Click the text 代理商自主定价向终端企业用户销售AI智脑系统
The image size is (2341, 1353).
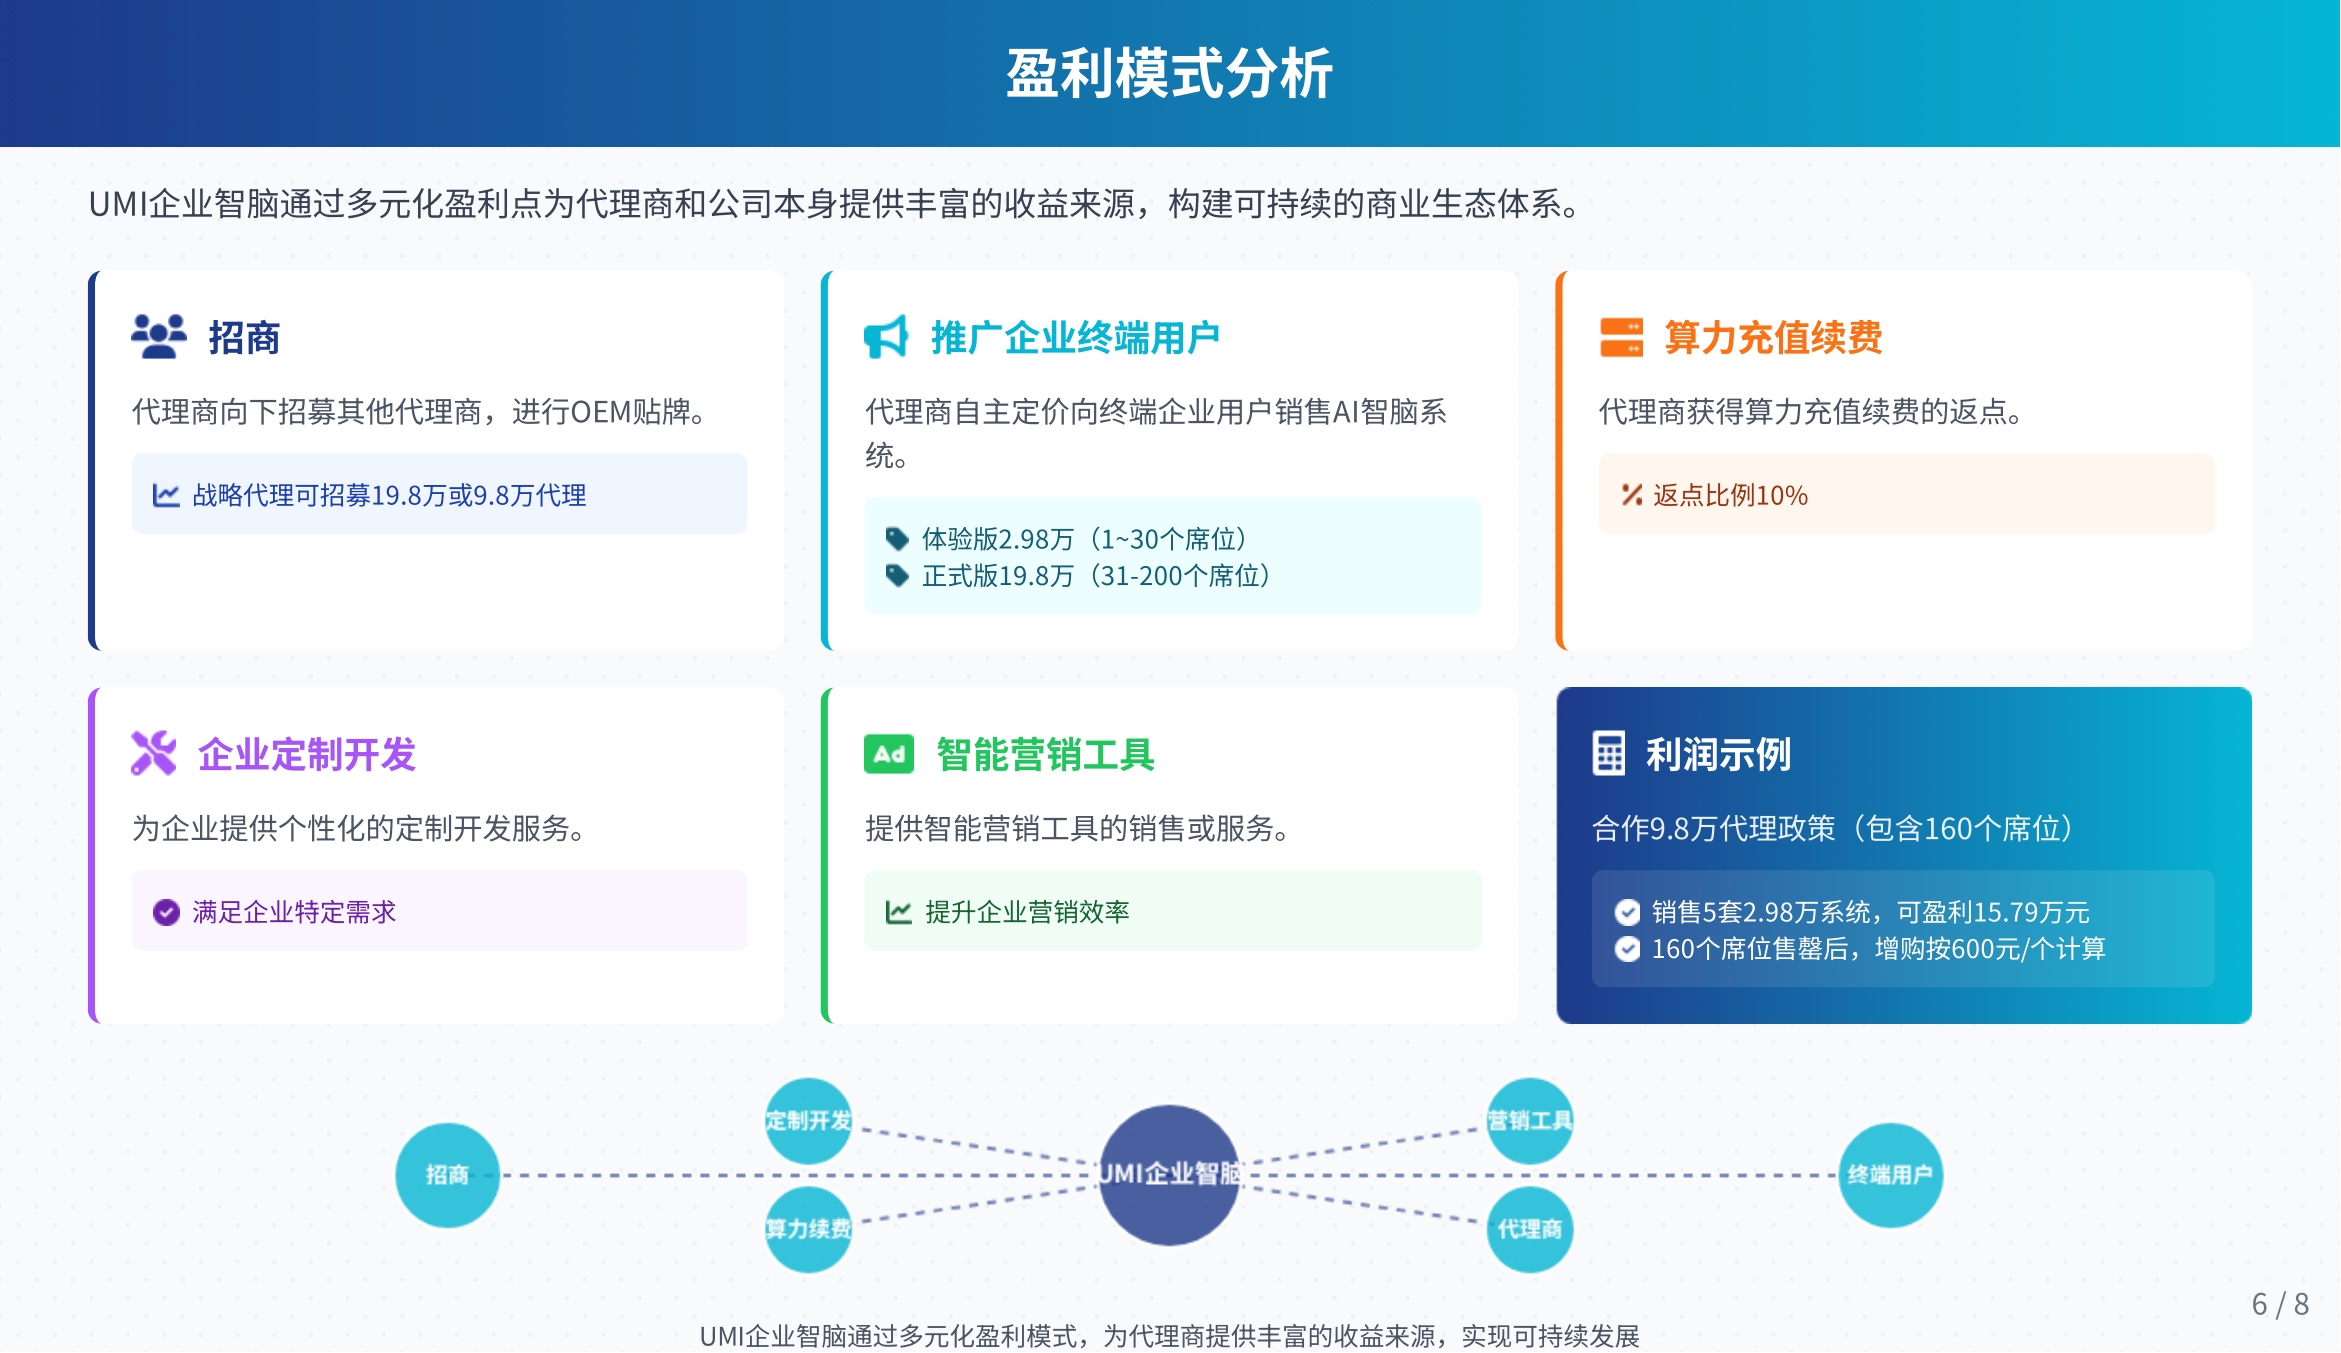(1156, 434)
